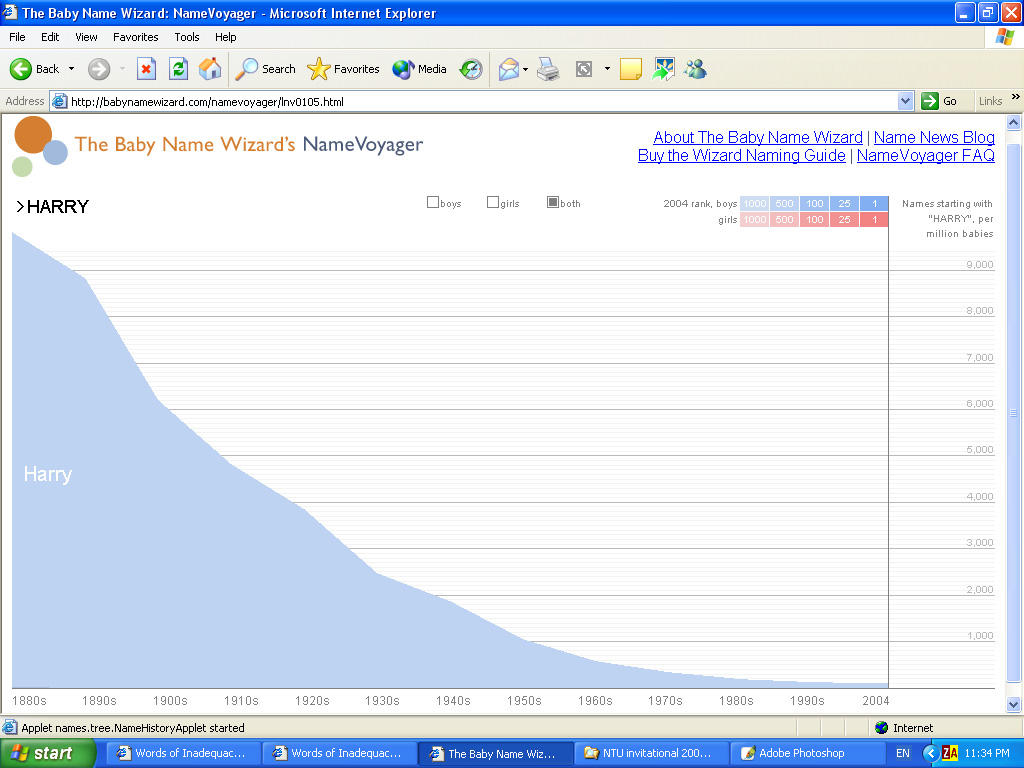Stop page loading with the red X icon
The image size is (1024, 768).
click(146, 69)
